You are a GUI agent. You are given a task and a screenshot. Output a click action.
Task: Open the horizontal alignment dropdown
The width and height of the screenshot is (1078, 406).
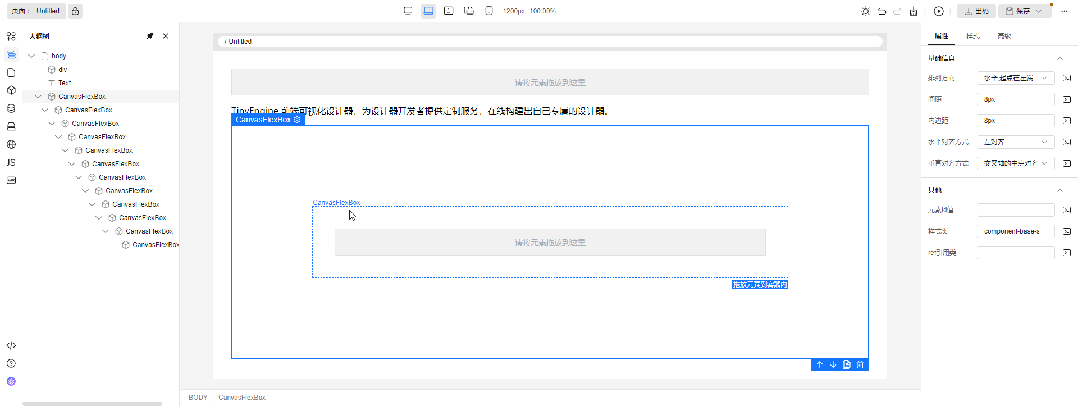point(1016,142)
